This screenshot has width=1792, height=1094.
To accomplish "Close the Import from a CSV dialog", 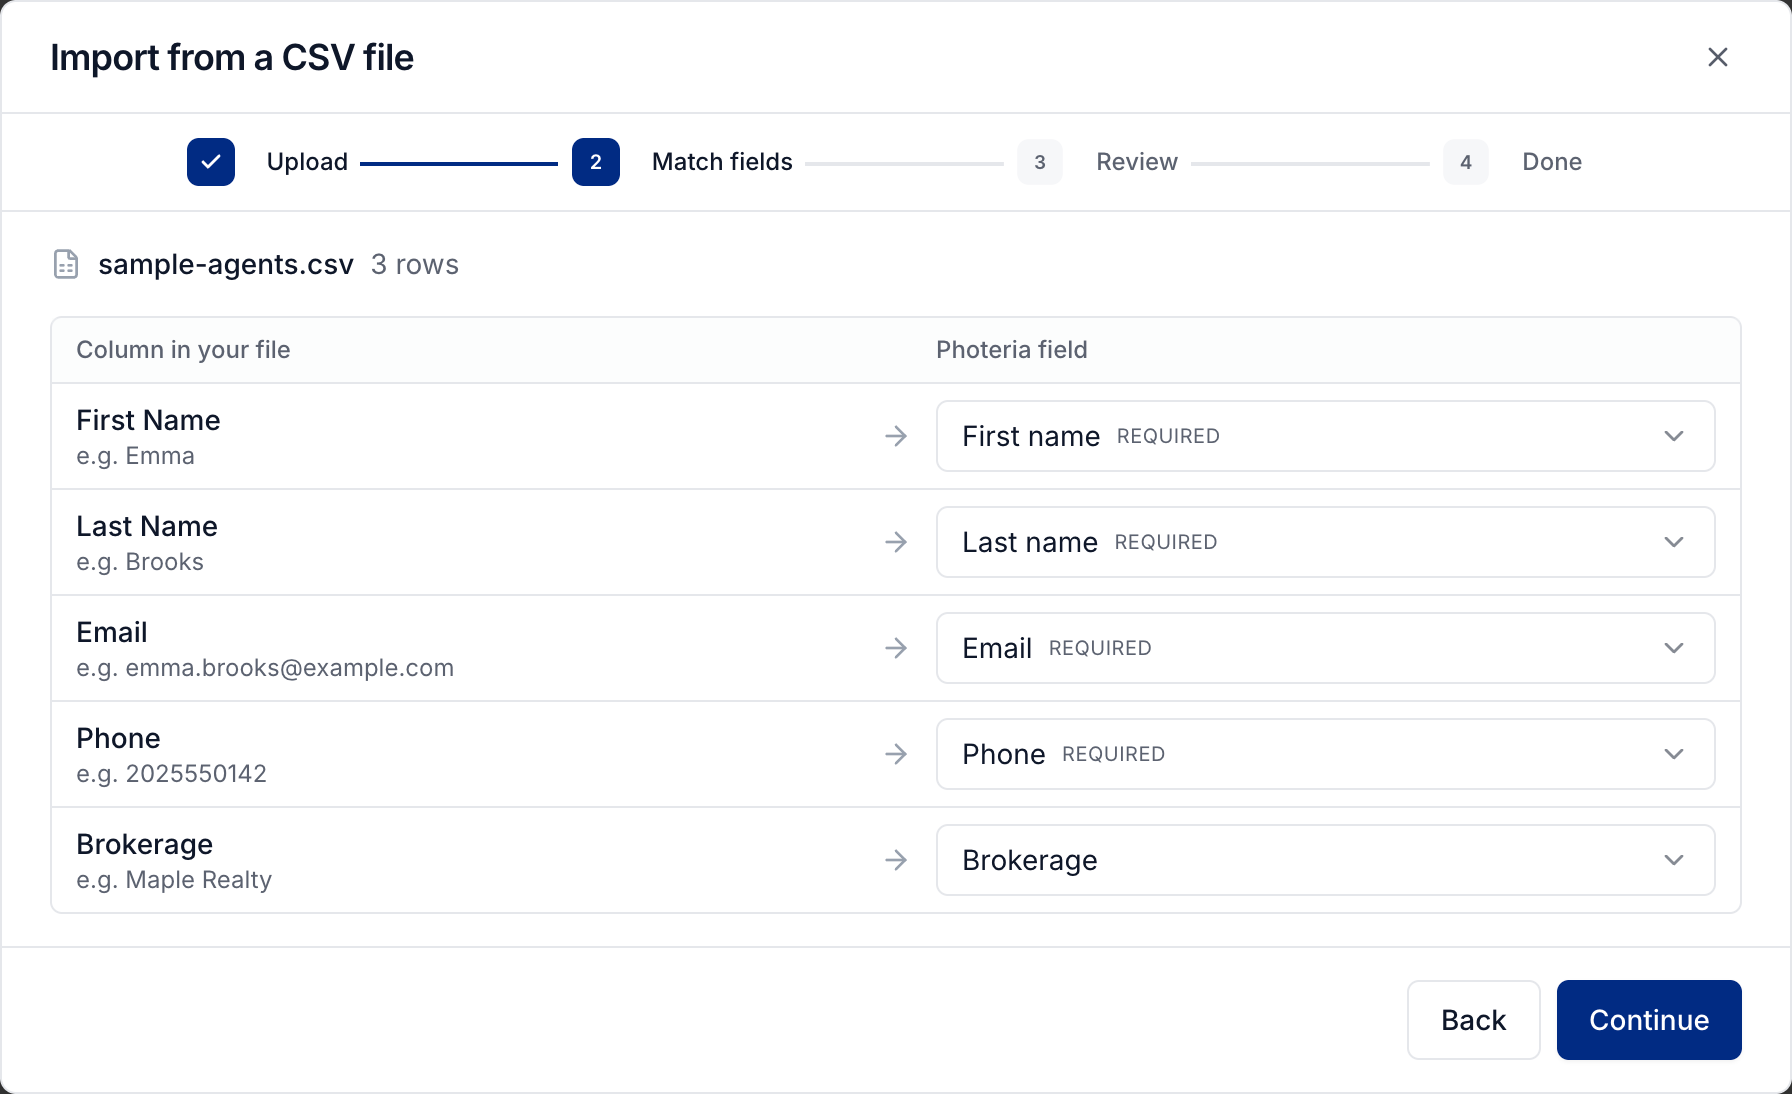I will pos(1718,57).
